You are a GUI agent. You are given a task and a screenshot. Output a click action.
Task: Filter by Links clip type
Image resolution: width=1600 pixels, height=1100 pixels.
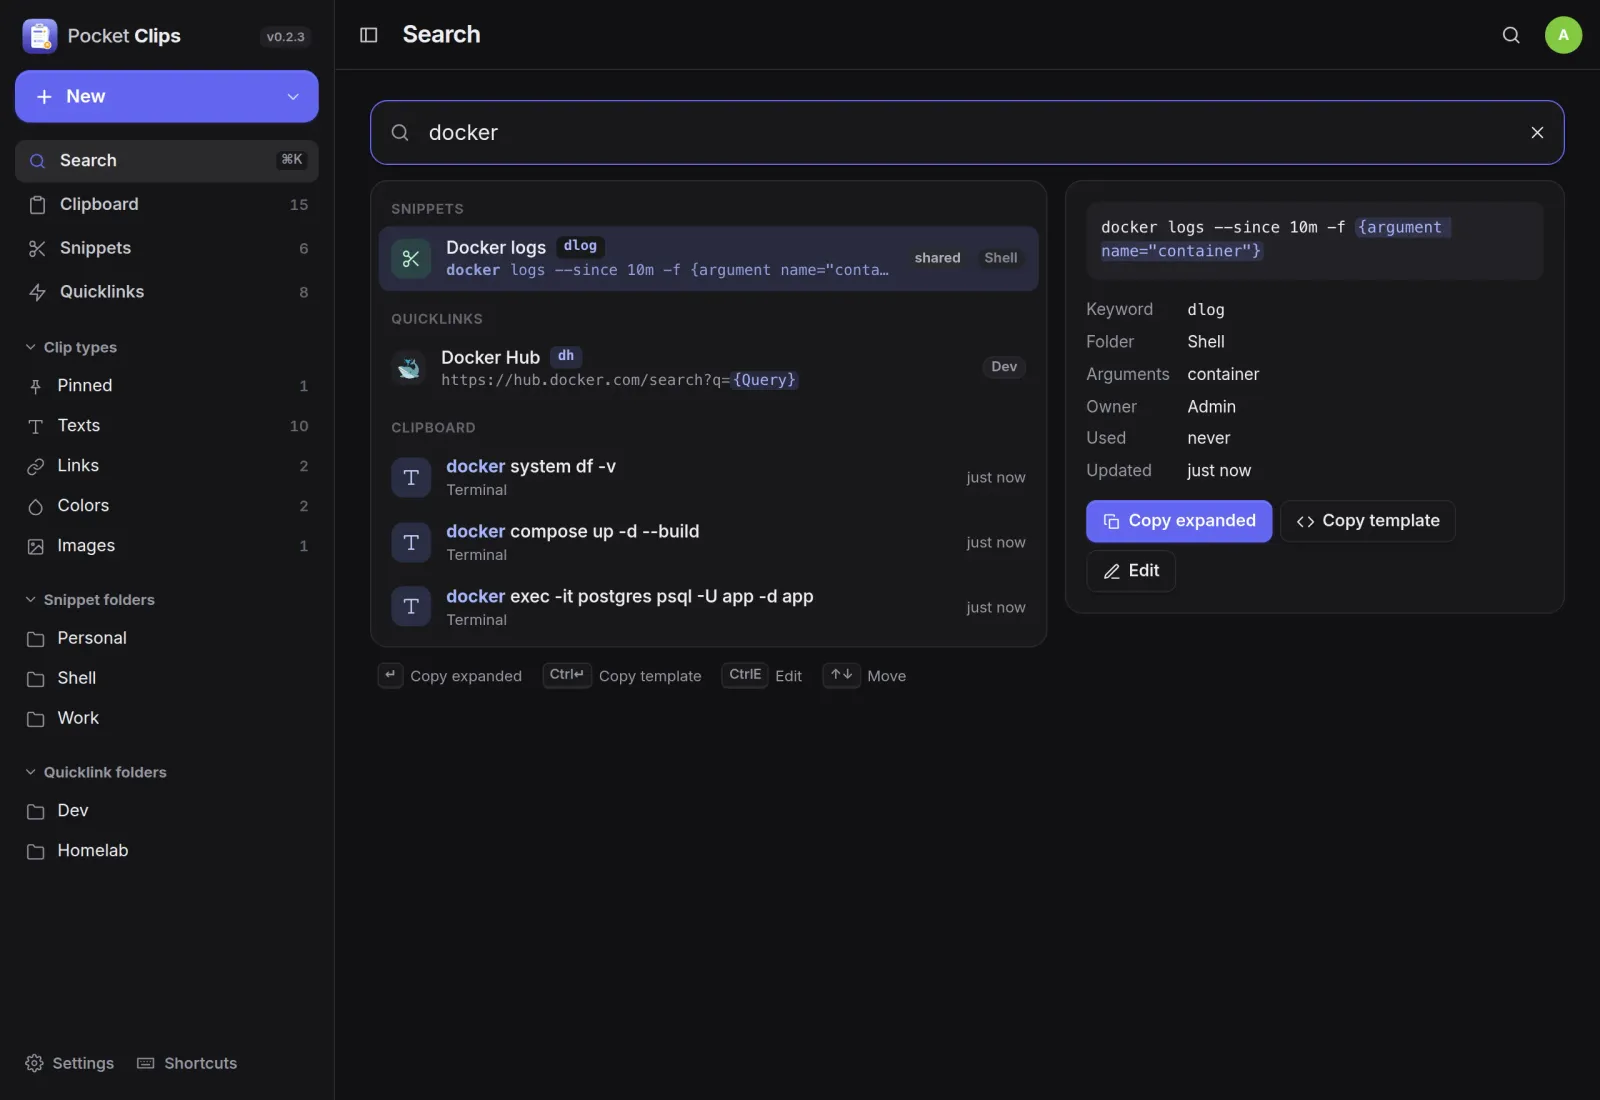[167, 466]
